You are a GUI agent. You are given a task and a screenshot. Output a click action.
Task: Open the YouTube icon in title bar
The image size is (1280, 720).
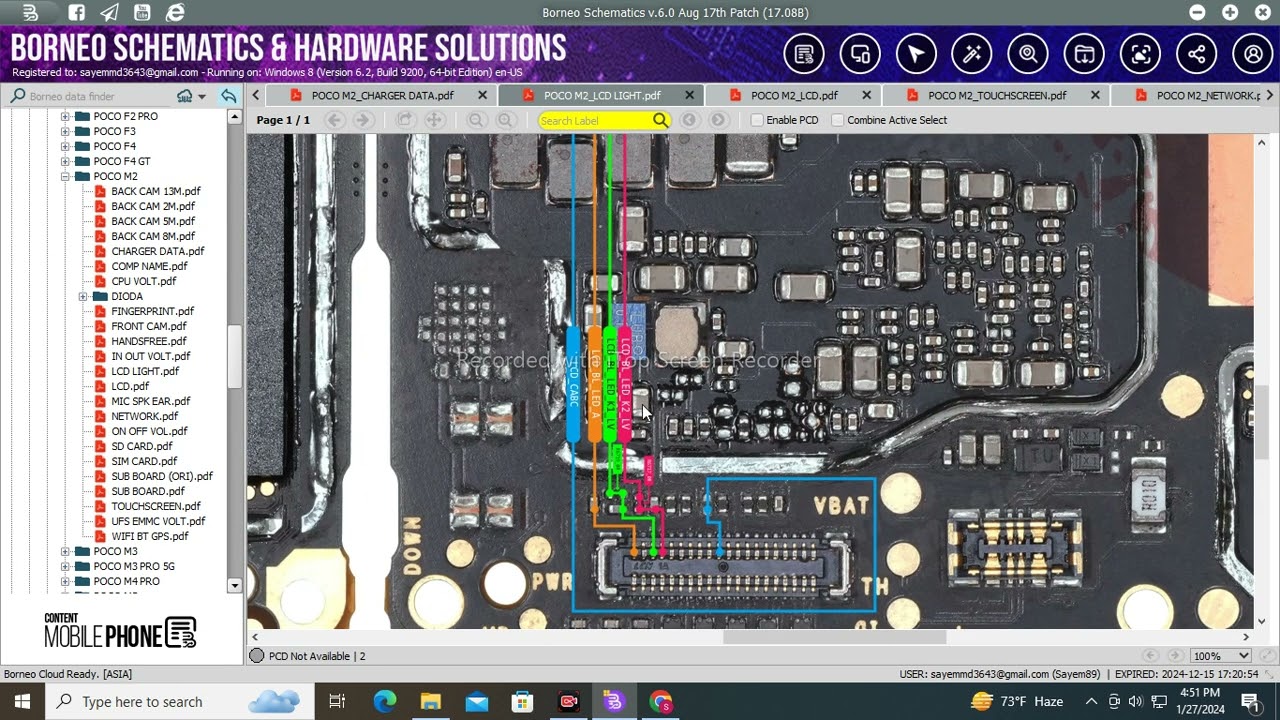(x=141, y=13)
